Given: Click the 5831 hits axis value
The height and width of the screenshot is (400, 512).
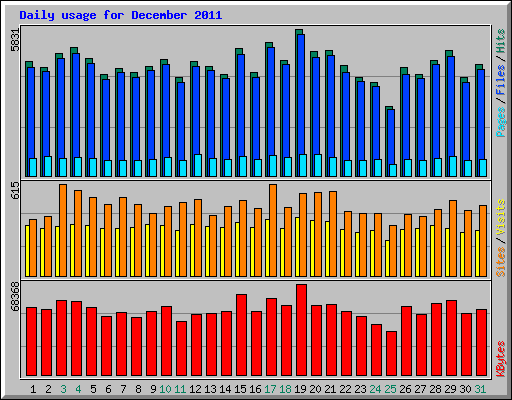Looking at the screenshot, I should pos(15,39).
